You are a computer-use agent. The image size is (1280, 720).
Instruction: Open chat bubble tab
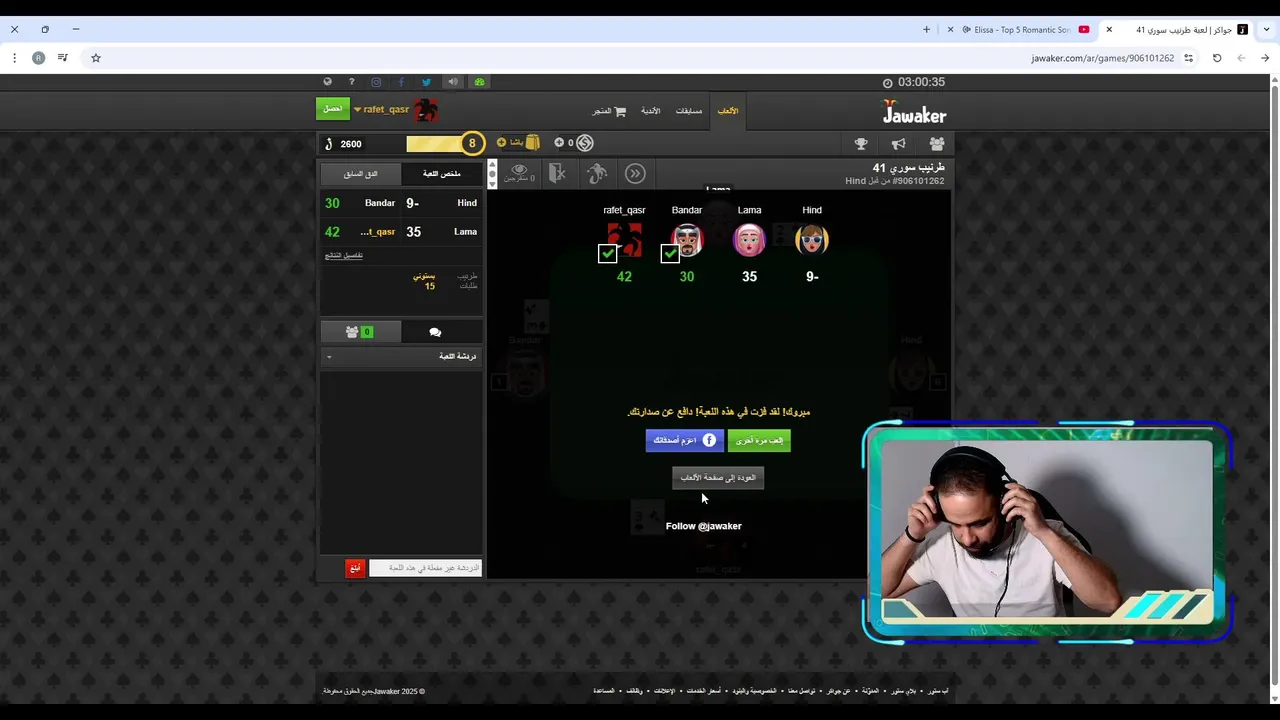coord(435,332)
